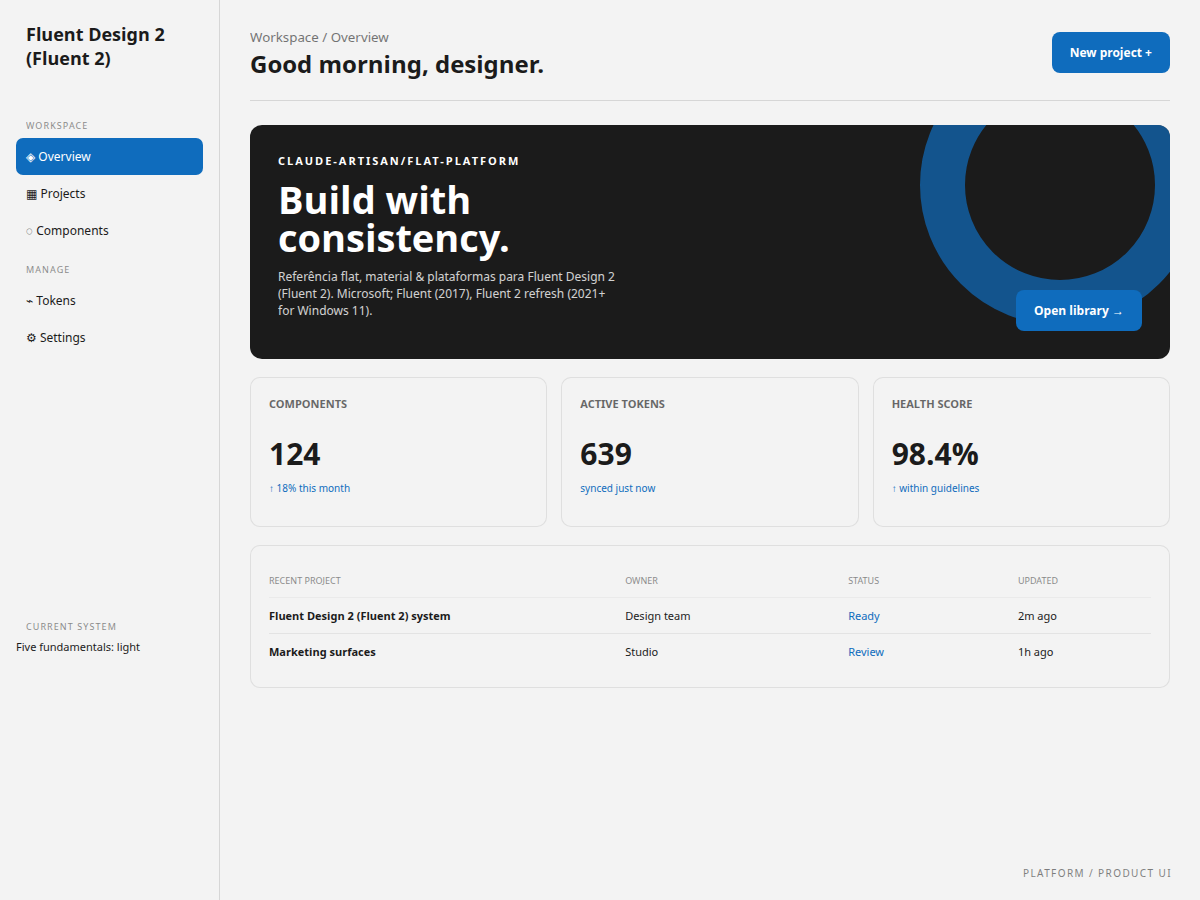
Task: Click the 'Build with consistency.' heading
Action: (x=394, y=220)
